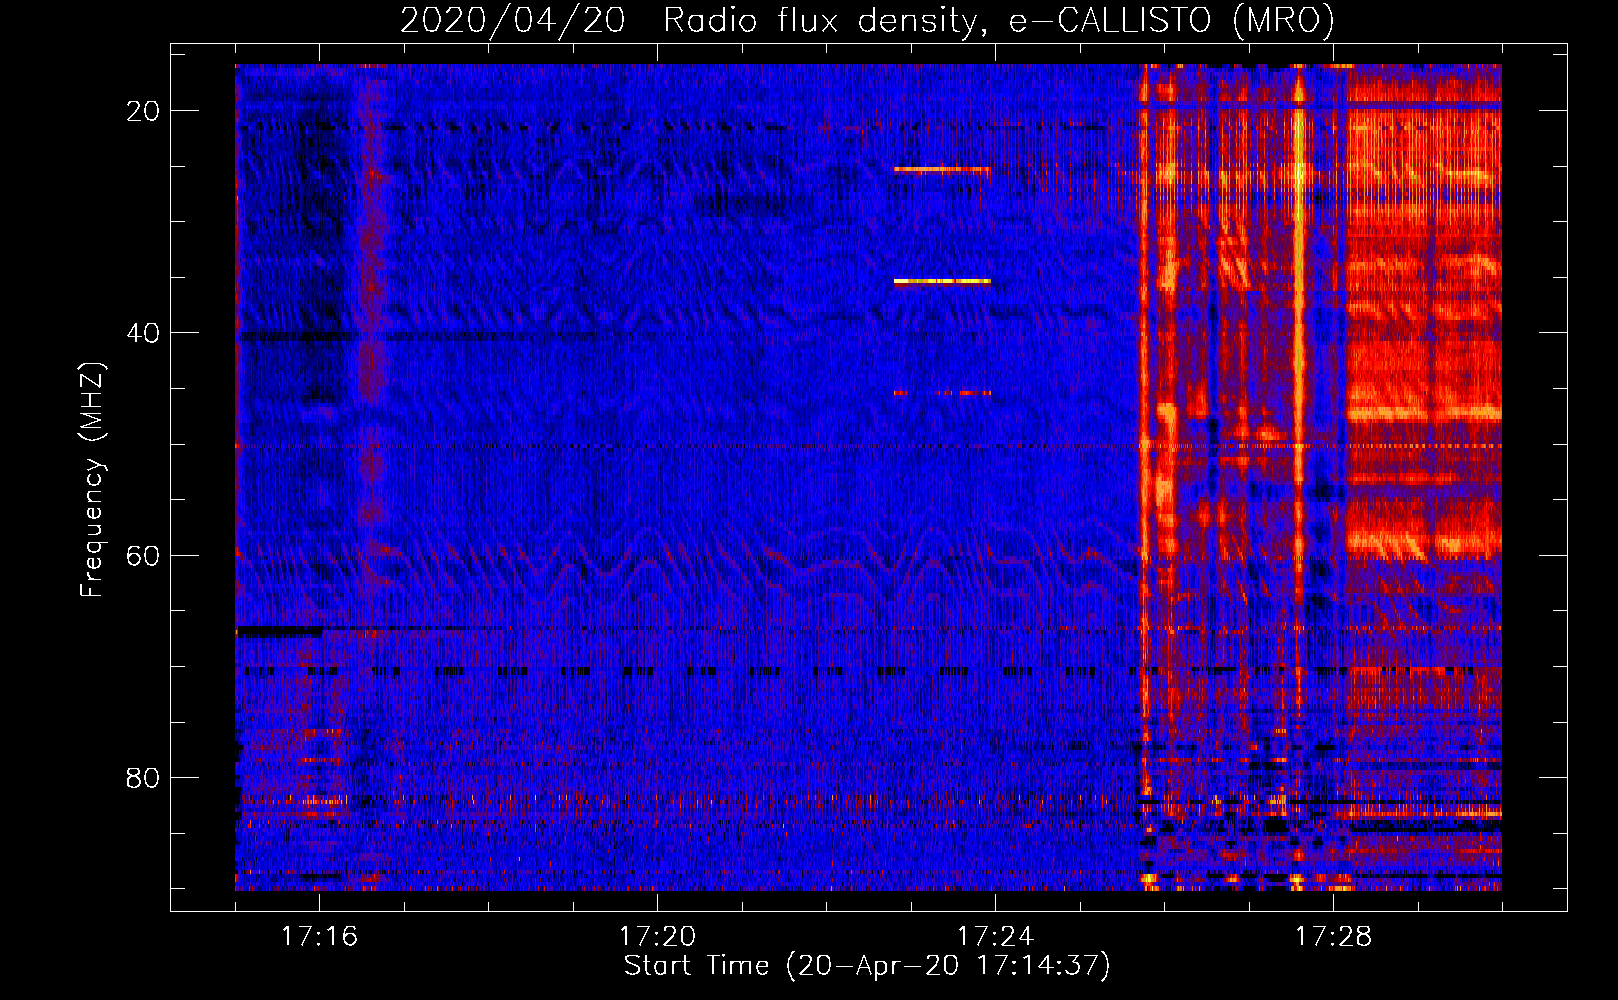The height and width of the screenshot is (1000, 1618).
Task: Click the bright horizontal emission line near 25 MHz
Action: click(942, 170)
